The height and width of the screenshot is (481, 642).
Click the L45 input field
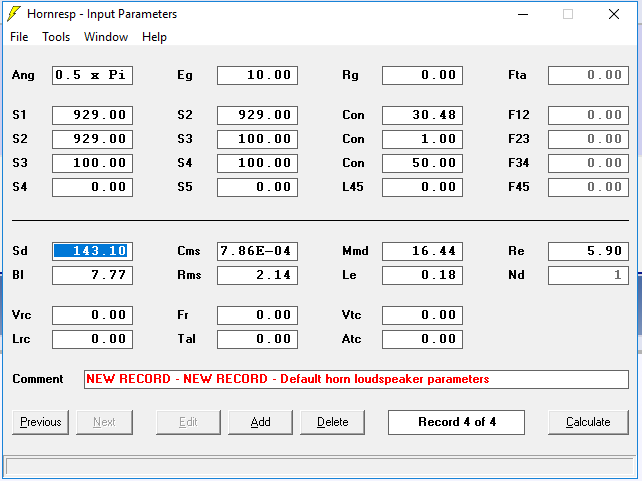(423, 187)
